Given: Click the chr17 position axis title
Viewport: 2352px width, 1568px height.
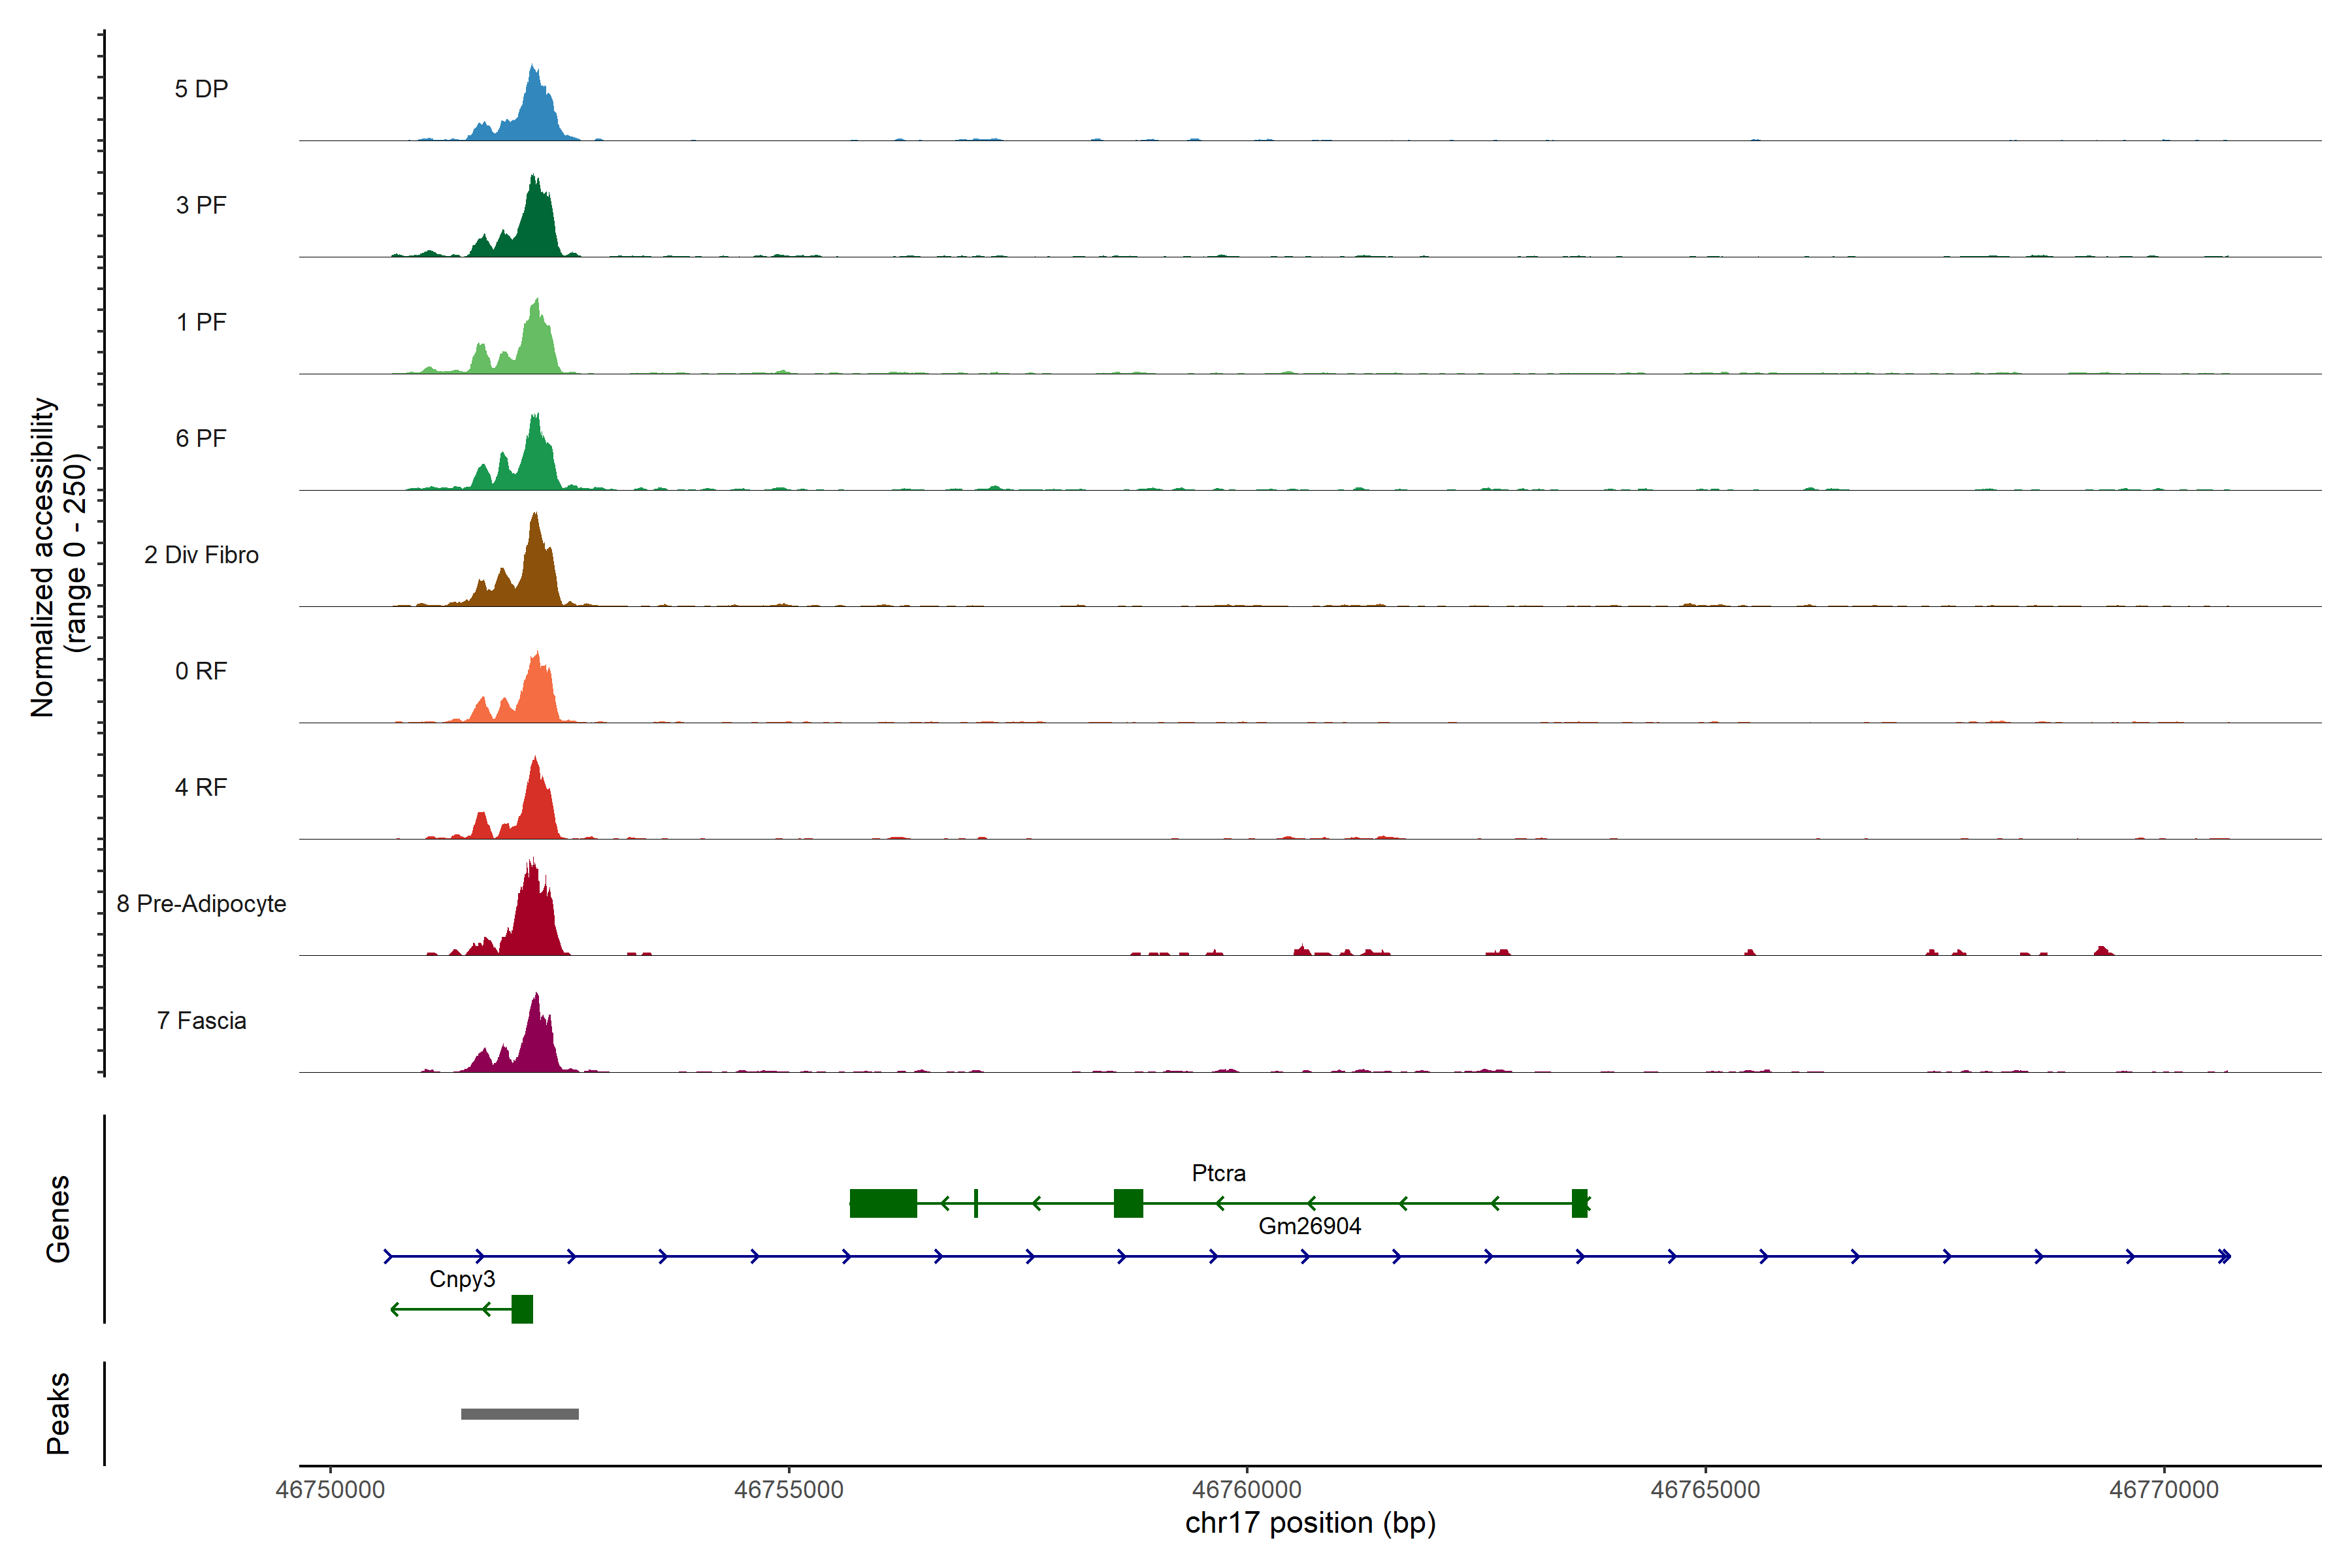Looking at the screenshot, I should (x=1310, y=1523).
